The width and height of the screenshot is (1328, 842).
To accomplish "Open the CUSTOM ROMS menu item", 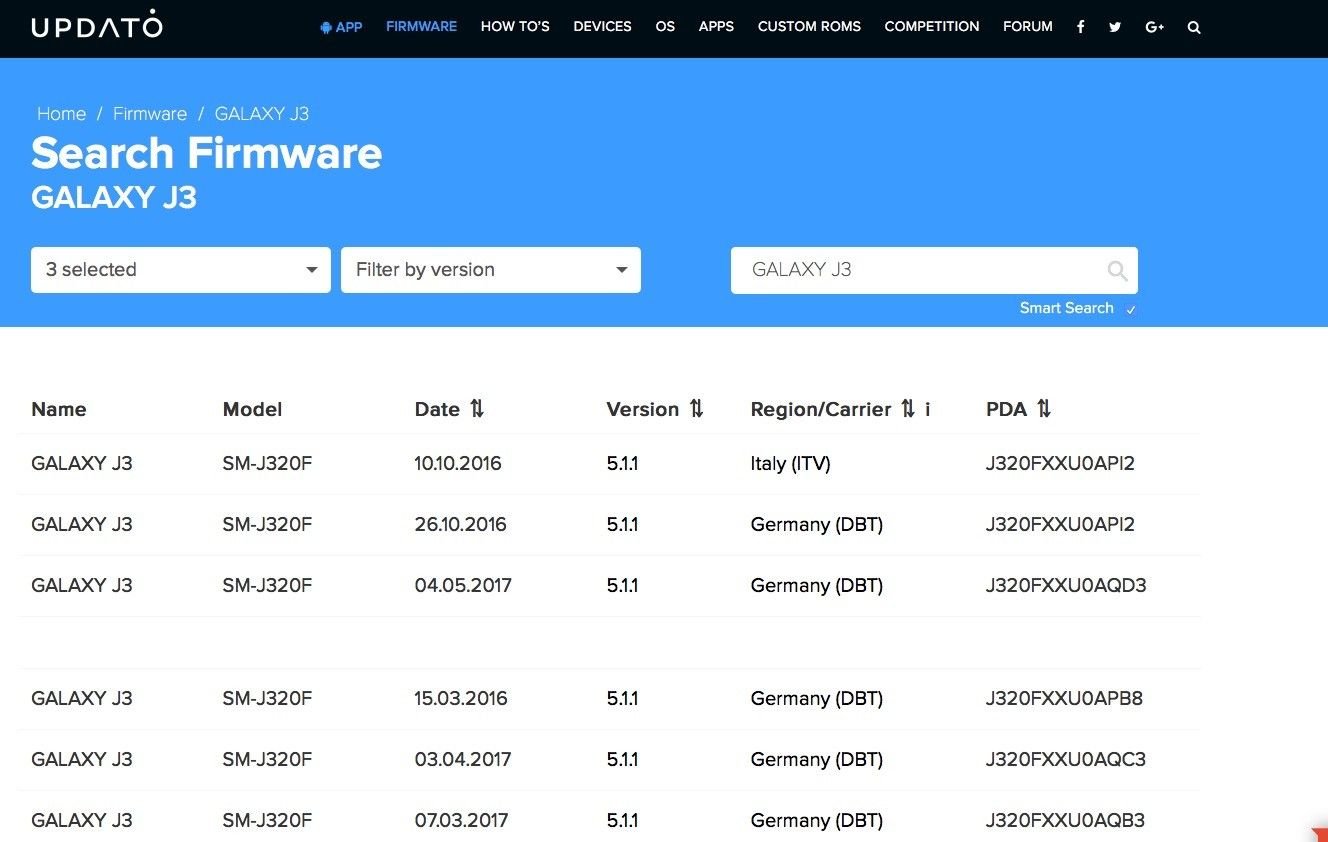I will point(809,27).
